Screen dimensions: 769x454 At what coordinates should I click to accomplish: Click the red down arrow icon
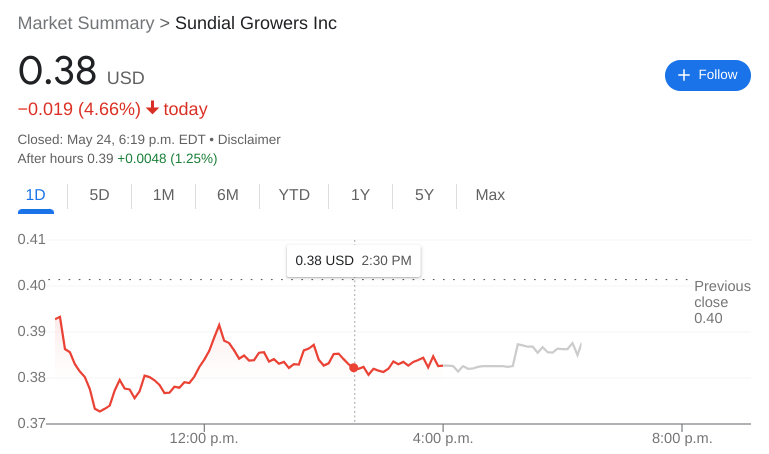(x=152, y=108)
